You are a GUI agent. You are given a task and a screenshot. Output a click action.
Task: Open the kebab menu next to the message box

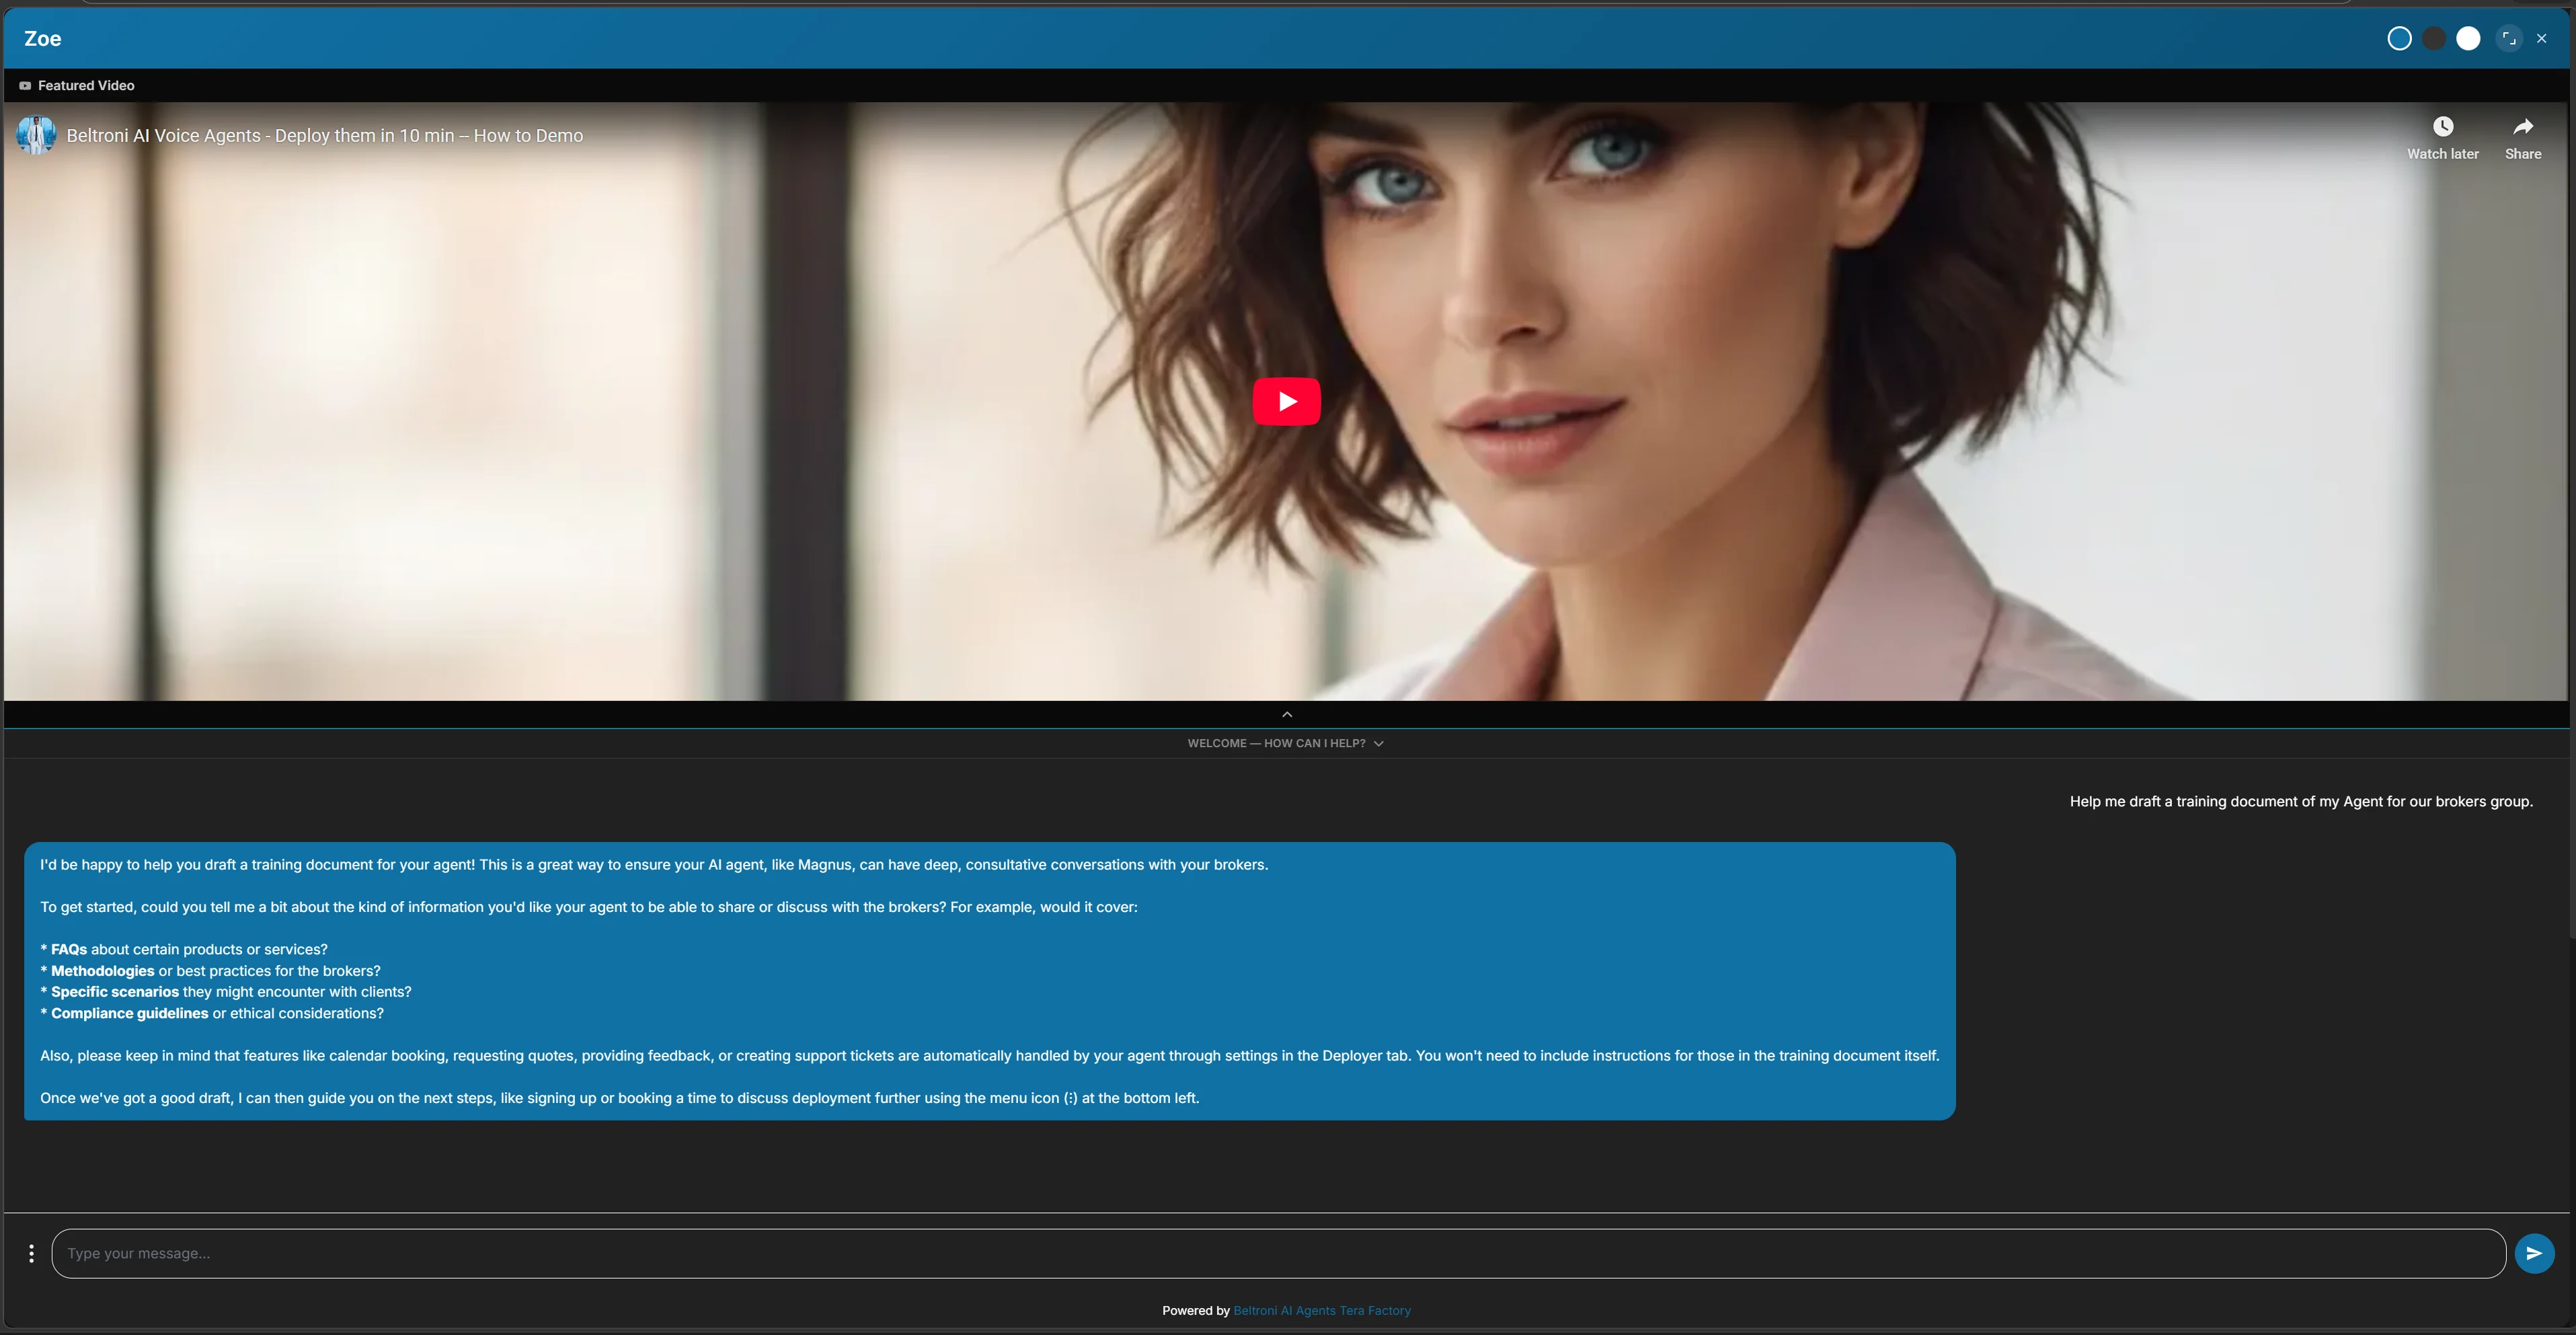(x=31, y=1252)
